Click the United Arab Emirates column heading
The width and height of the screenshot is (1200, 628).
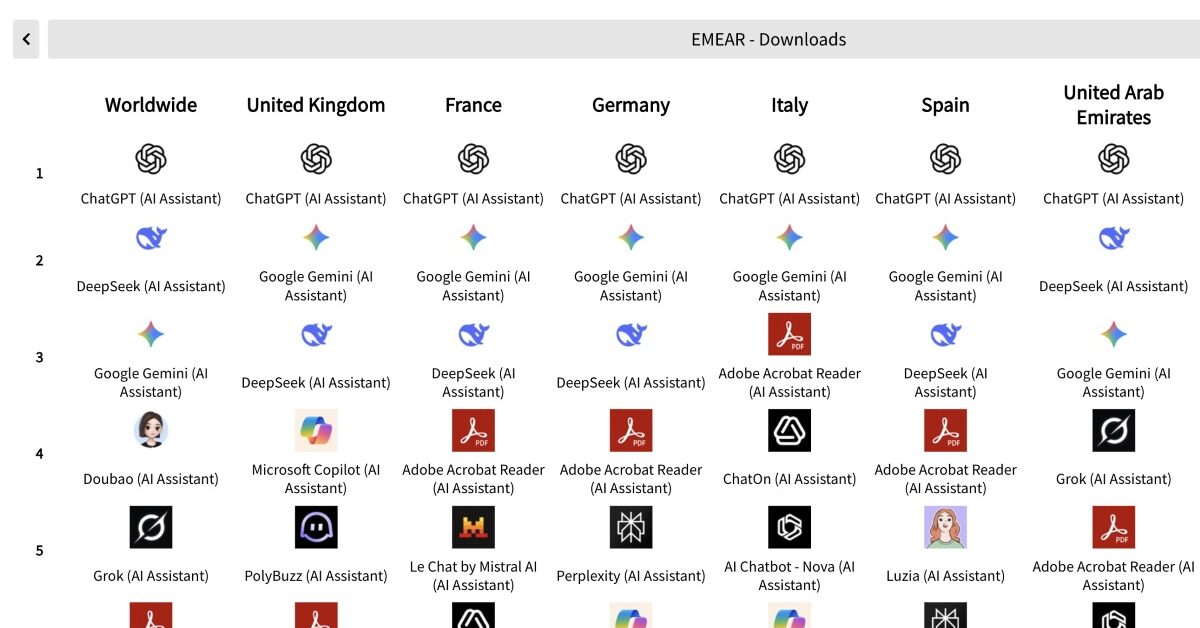(1113, 105)
